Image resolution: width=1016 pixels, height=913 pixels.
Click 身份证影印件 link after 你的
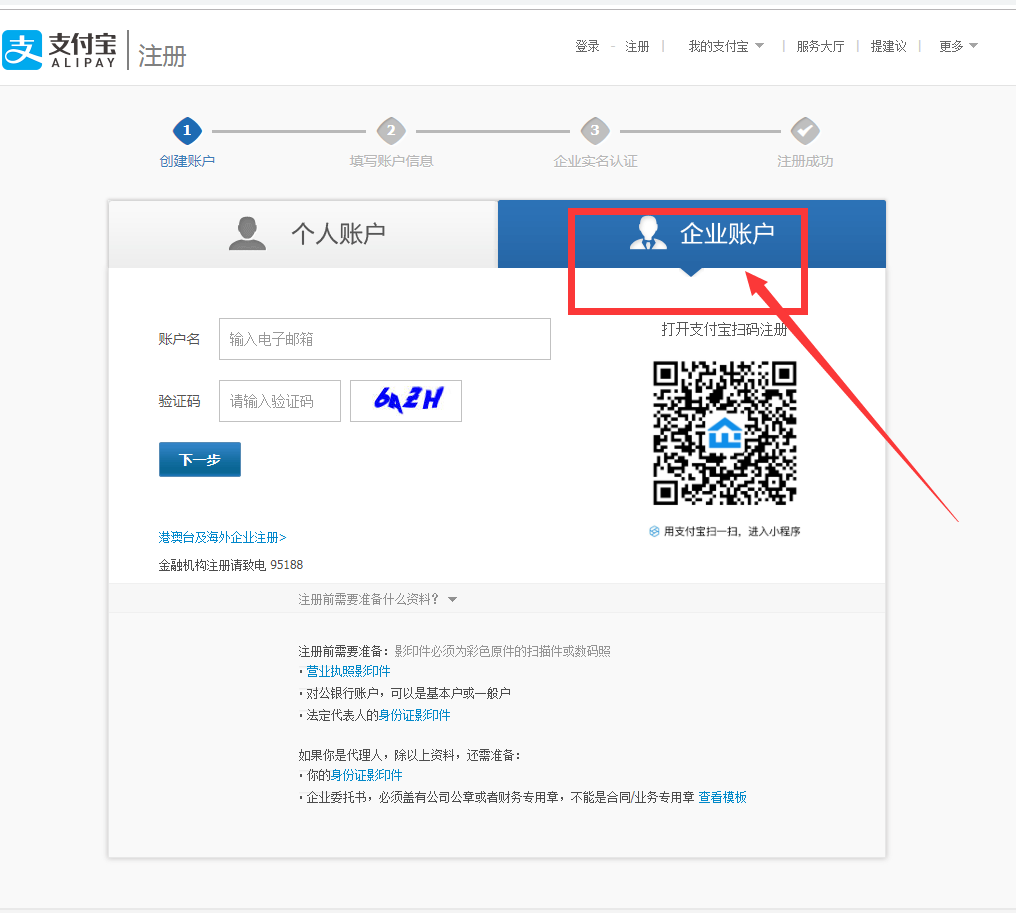pyautogui.click(x=367, y=775)
